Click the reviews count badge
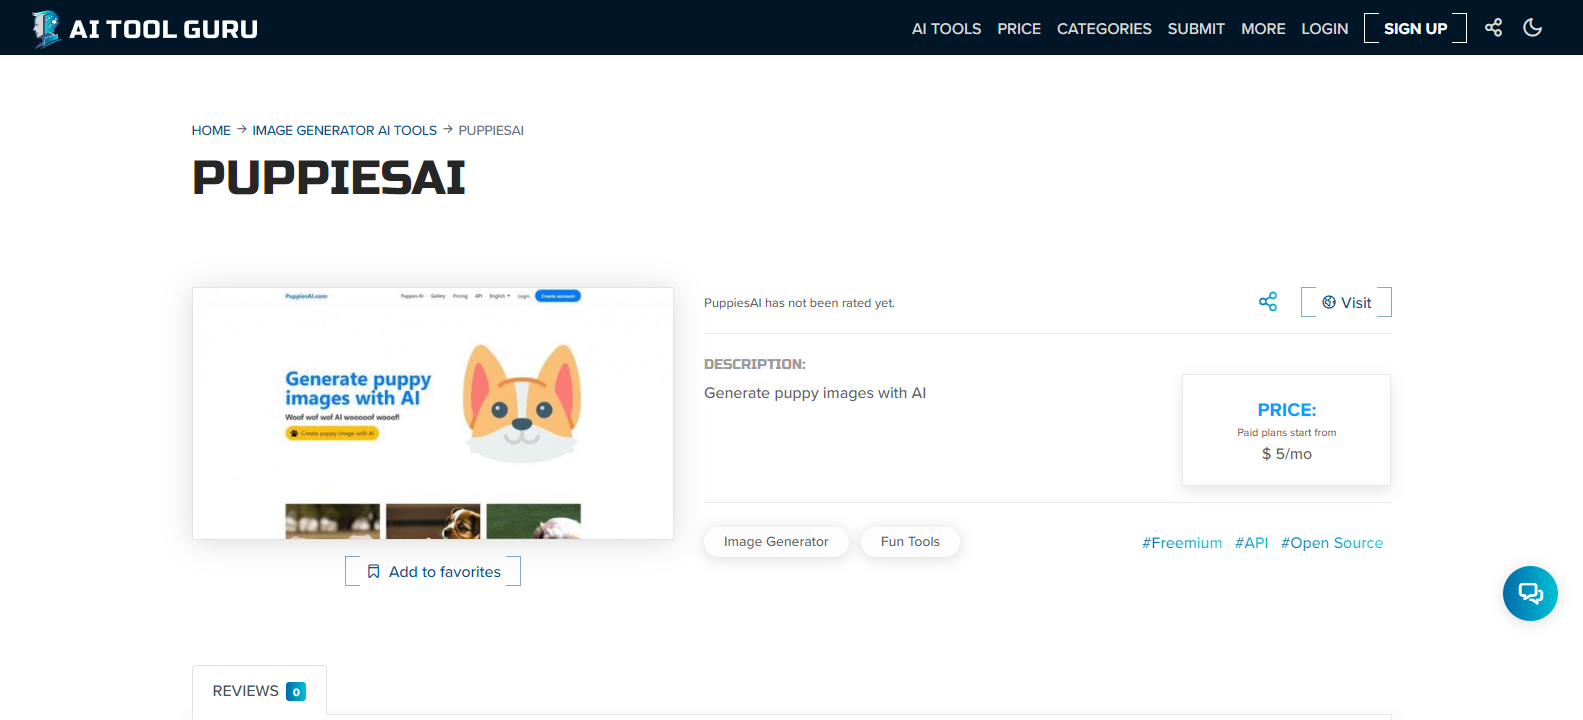The image size is (1583, 720). coord(296,691)
